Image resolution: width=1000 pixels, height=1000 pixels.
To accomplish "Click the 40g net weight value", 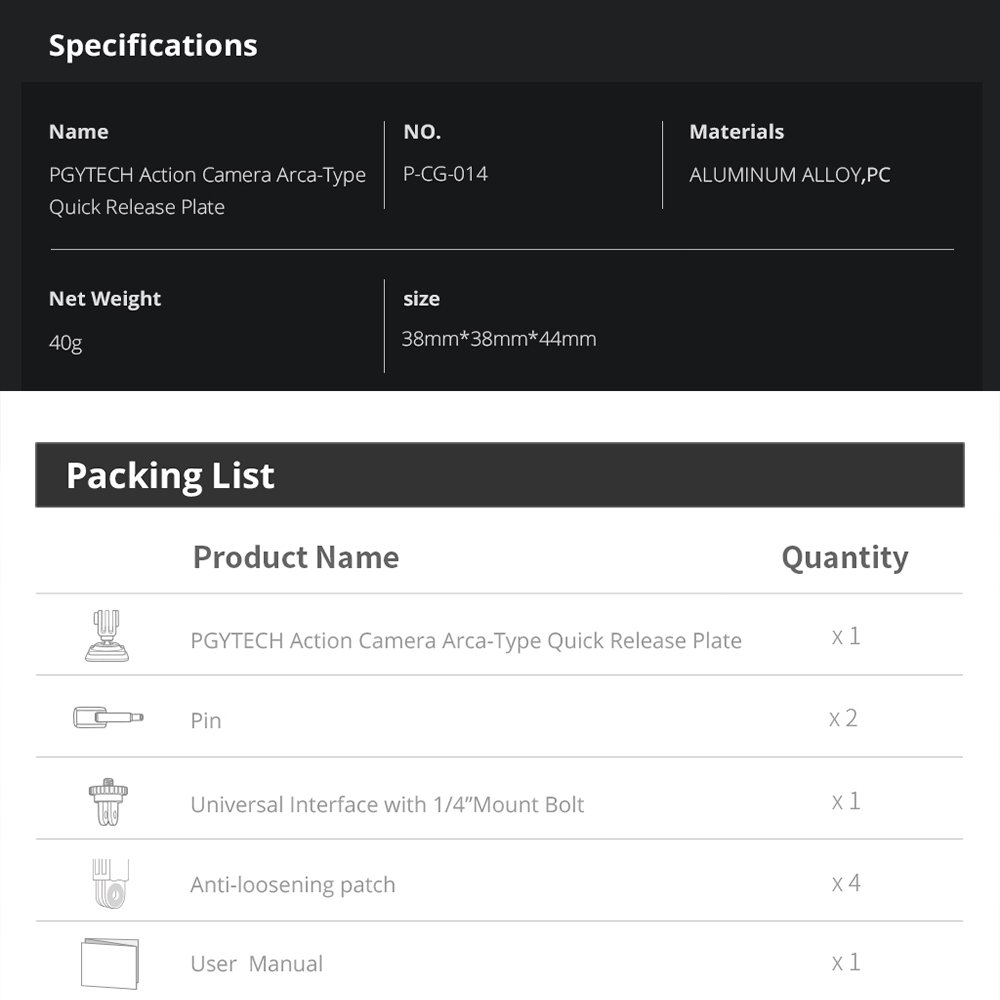I will 66,343.
